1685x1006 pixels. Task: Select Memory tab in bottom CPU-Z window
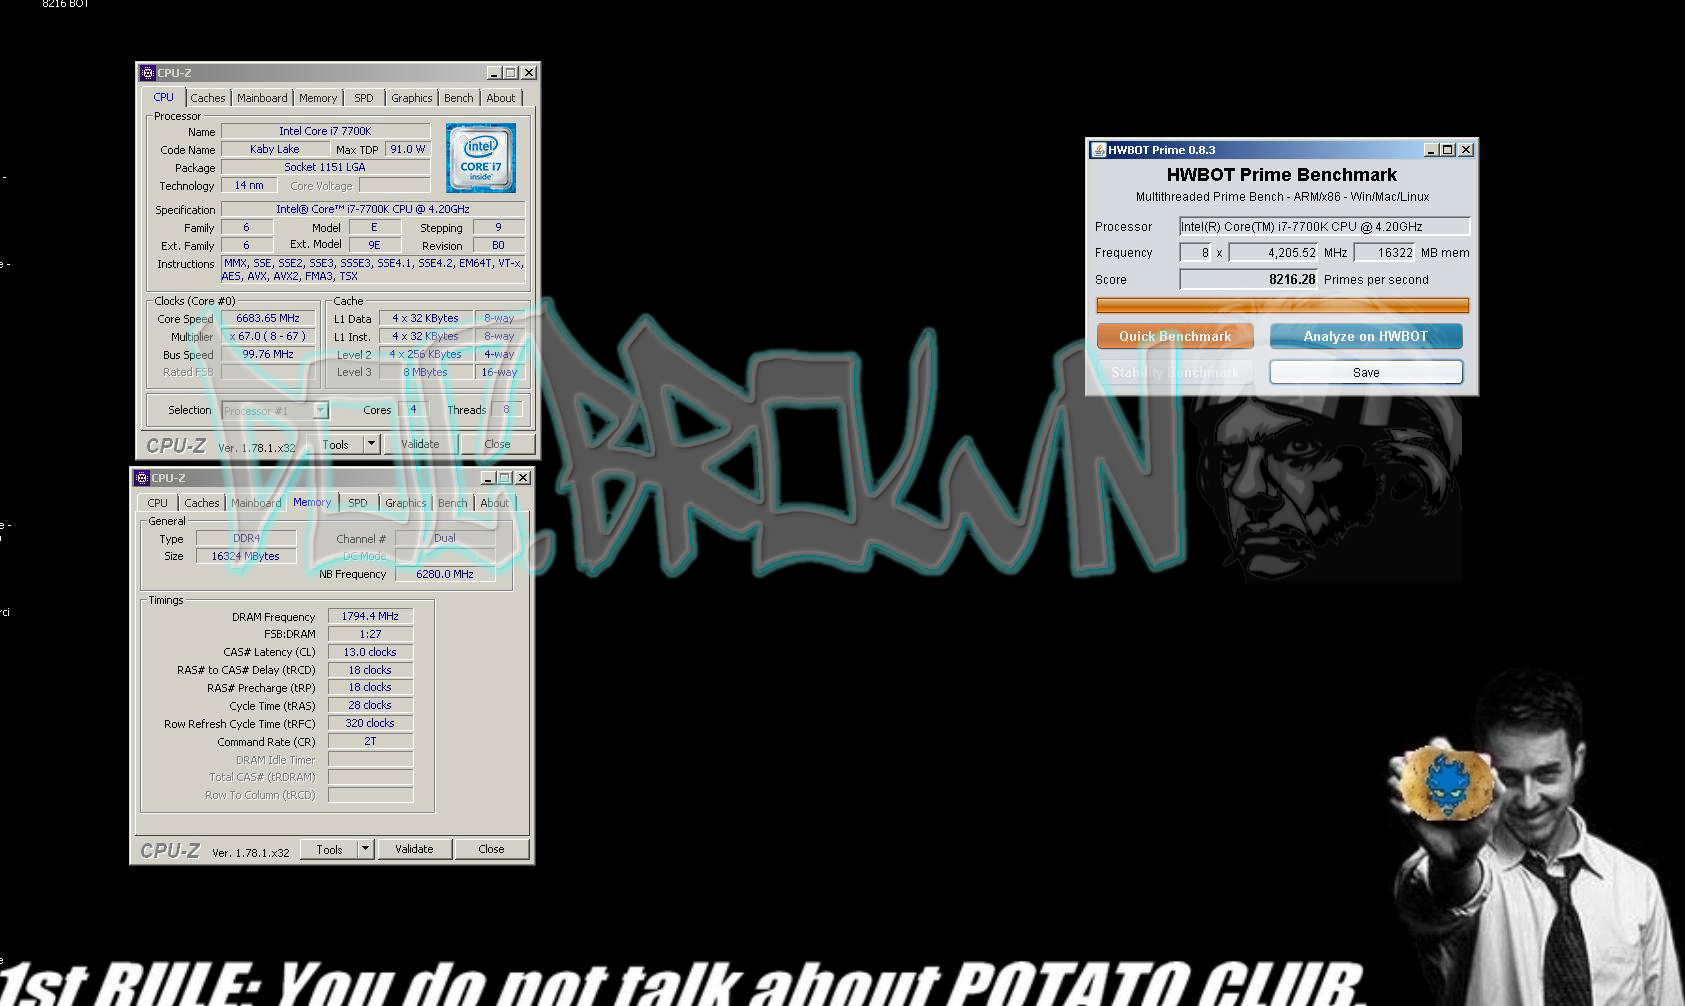point(312,502)
